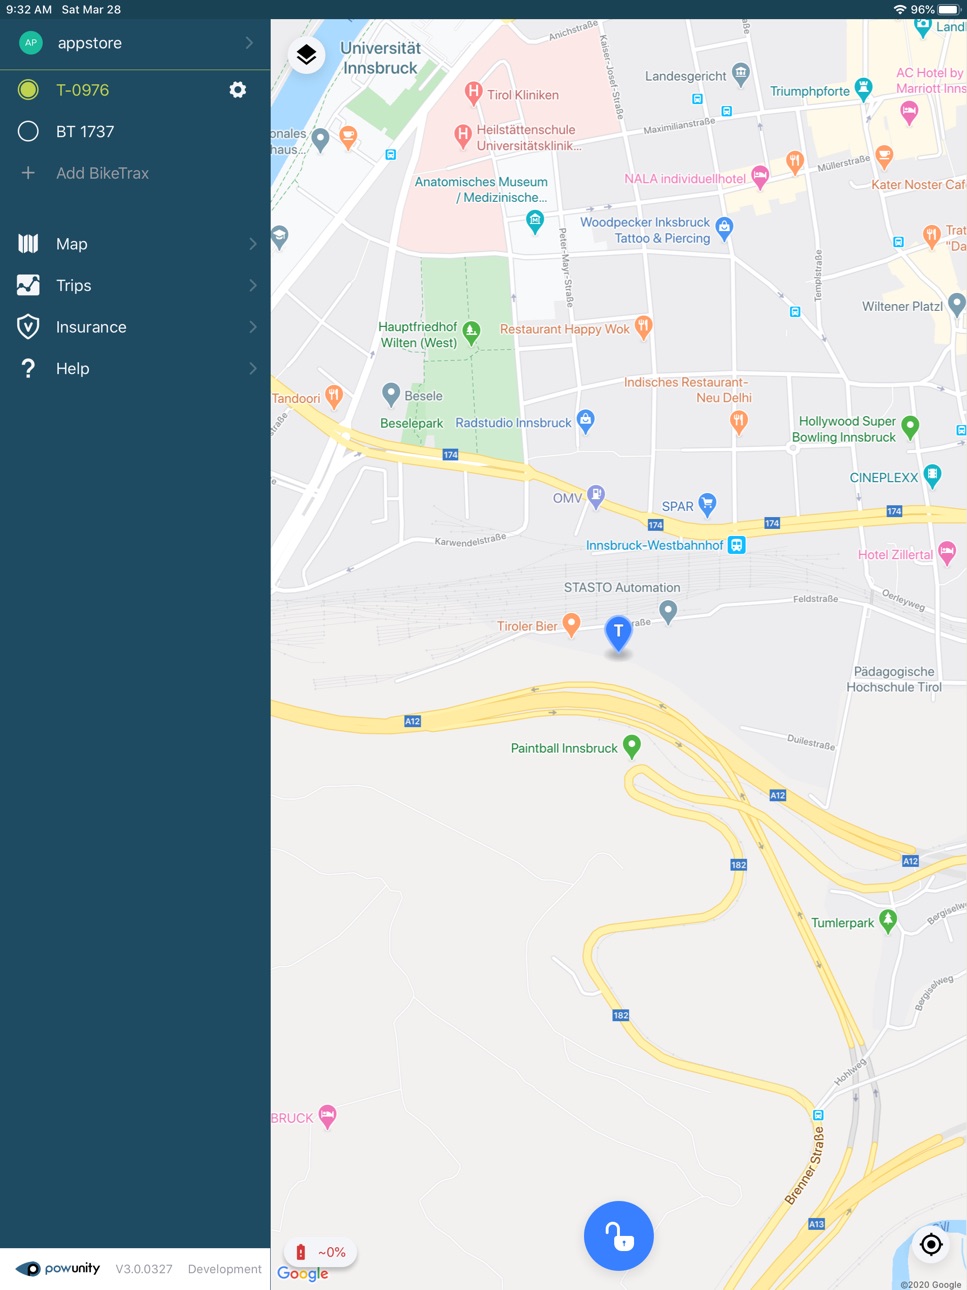Tap the Indisches Restaurant Neu Delhi marker

pyautogui.click(x=739, y=422)
